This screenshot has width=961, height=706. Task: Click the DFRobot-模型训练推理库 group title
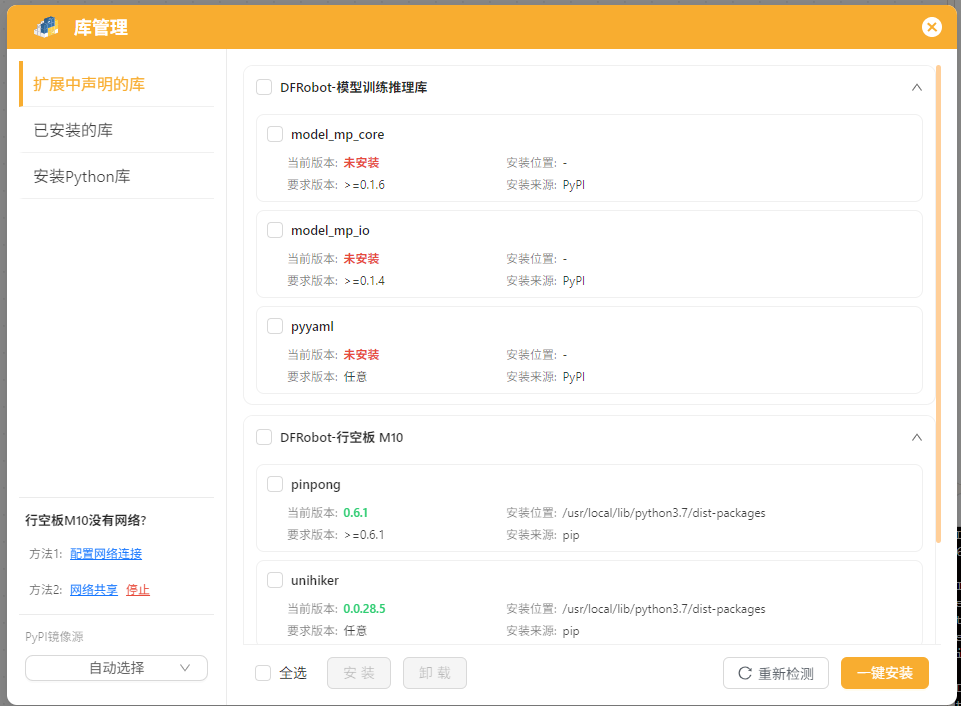[354, 87]
